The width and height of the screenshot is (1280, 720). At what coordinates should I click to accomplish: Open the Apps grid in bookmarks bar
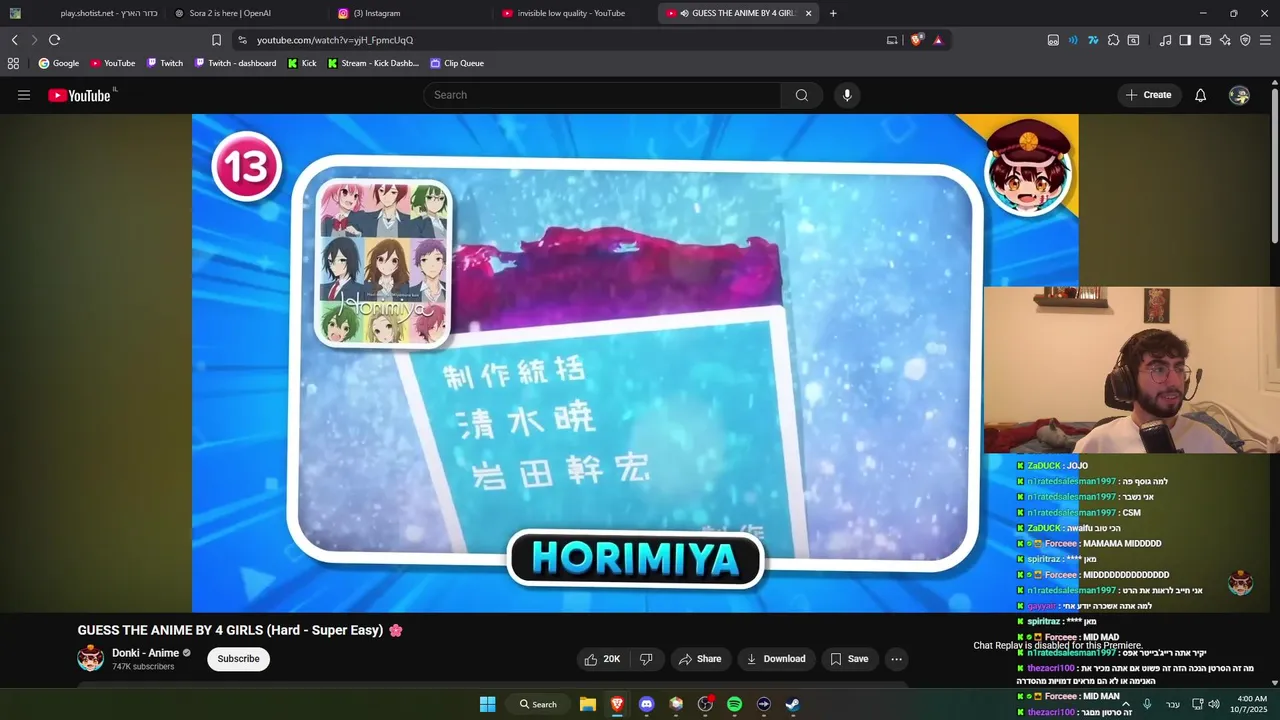coord(13,63)
